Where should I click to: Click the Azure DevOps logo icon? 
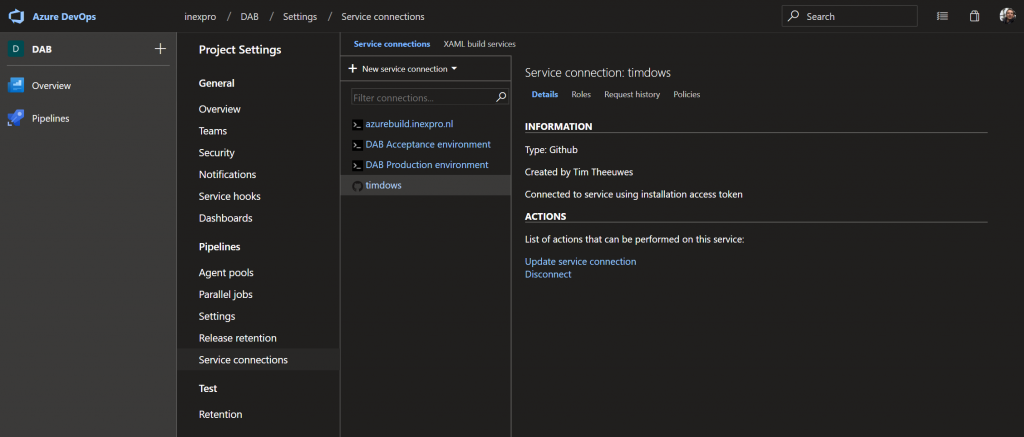pyautogui.click(x=16, y=16)
